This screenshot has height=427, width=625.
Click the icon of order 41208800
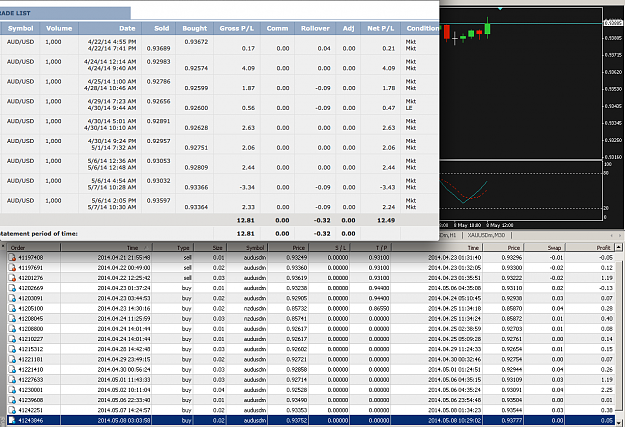[x=12, y=329]
